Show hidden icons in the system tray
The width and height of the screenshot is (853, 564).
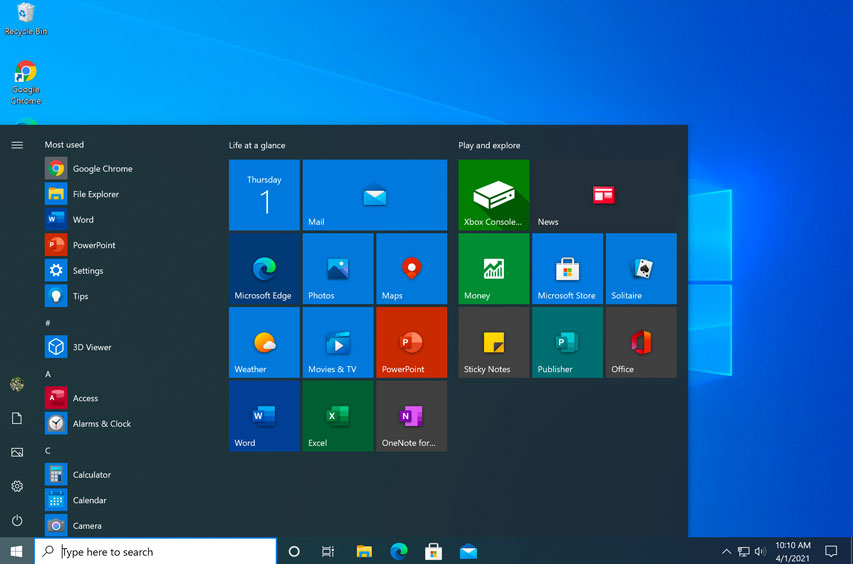click(x=726, y=552)
